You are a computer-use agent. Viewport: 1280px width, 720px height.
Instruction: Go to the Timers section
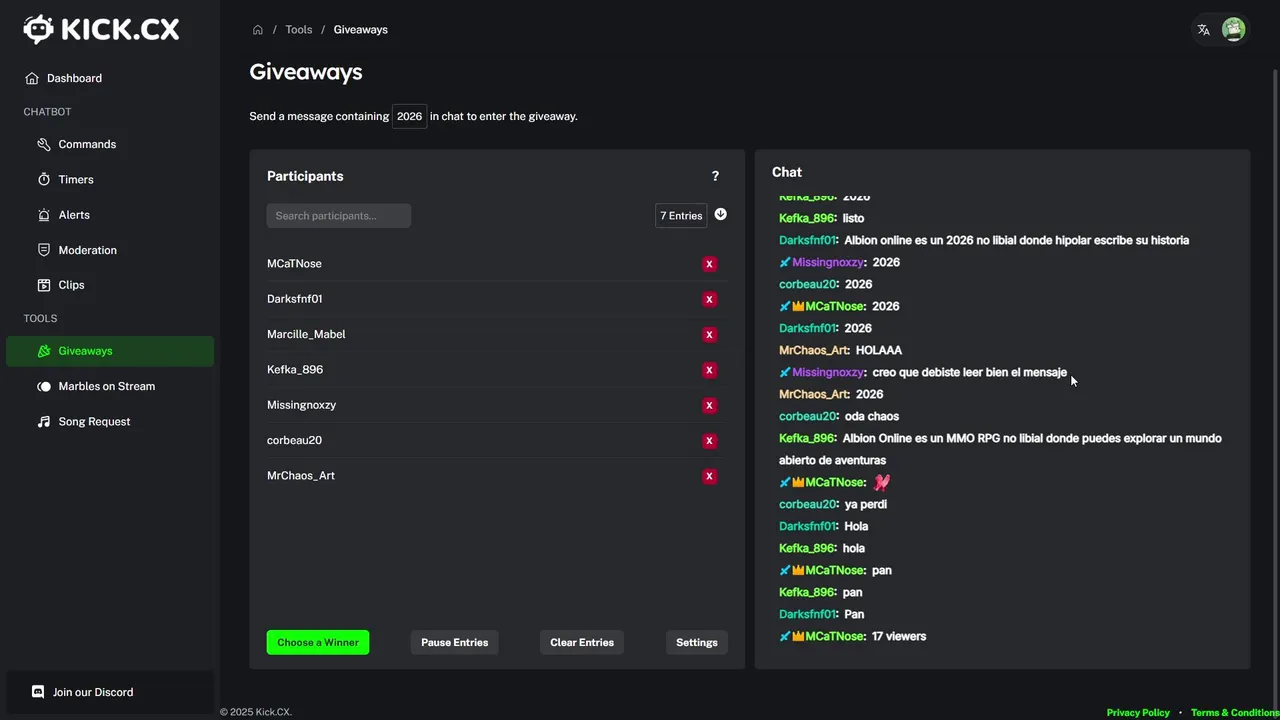(x=76, y=180)
